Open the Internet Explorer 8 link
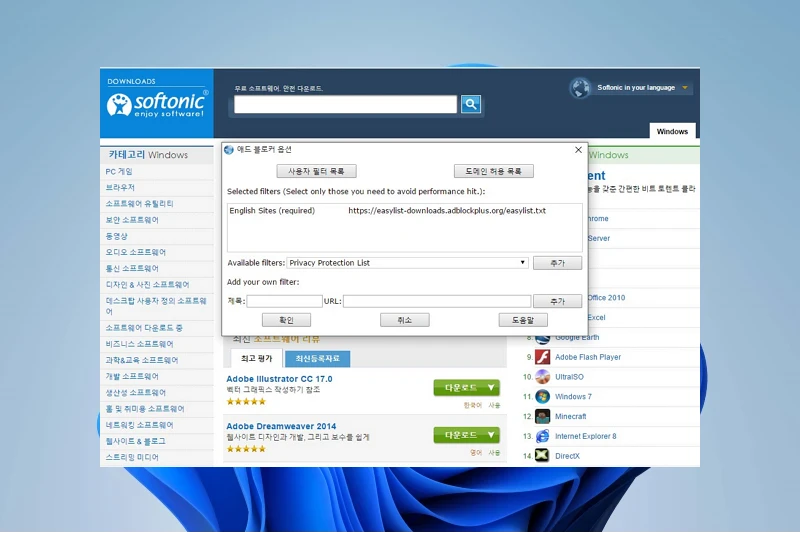Image resolution: width=800 pixels, height=533 pixels. point(586,436)
